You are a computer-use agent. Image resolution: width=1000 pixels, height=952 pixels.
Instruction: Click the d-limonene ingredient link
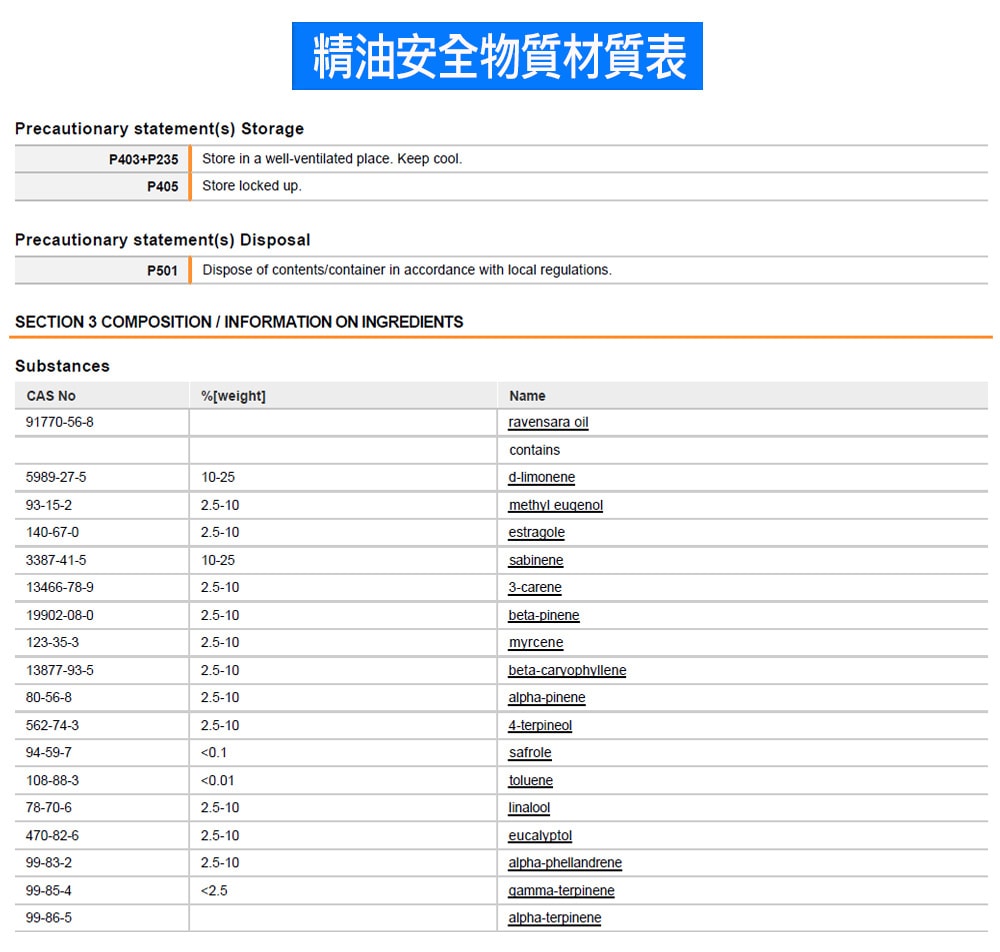click(x=541, y=477)
